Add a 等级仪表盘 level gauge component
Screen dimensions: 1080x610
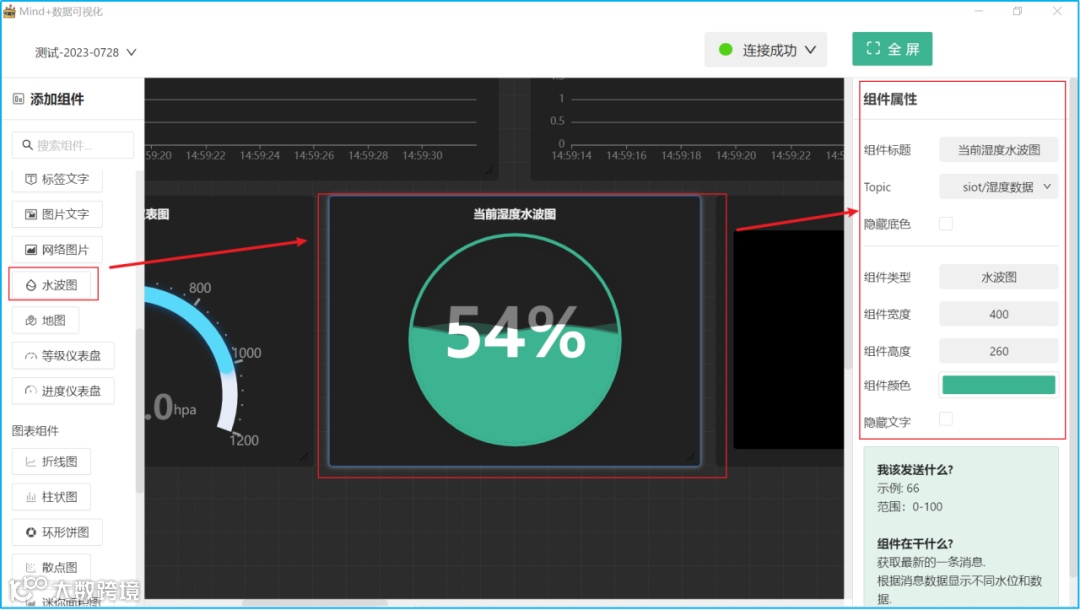pos(63,355)
